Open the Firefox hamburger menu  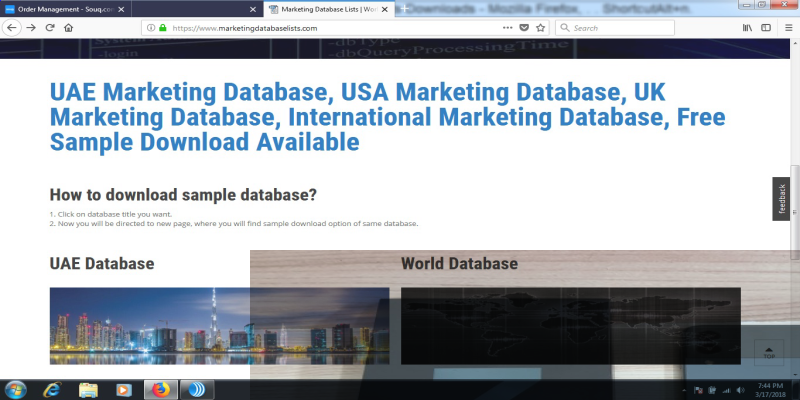tap(789, 28)
